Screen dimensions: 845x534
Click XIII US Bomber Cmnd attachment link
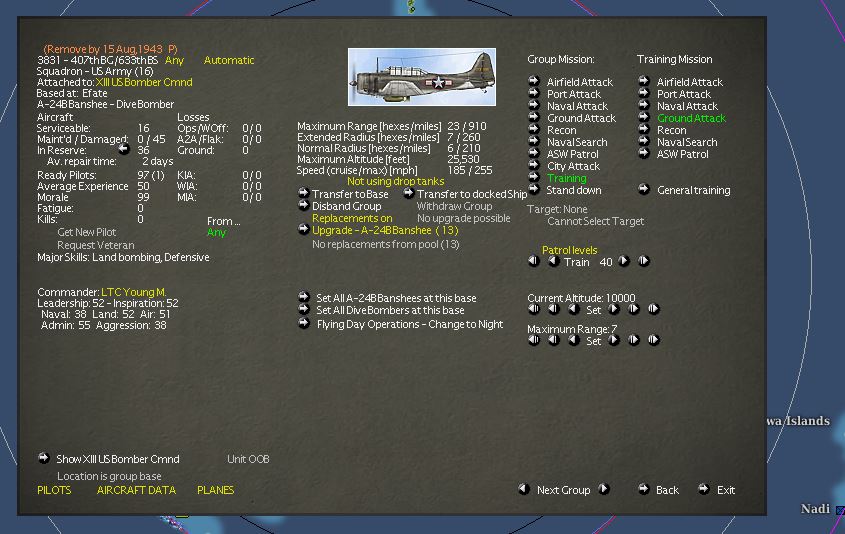[144, 82]
